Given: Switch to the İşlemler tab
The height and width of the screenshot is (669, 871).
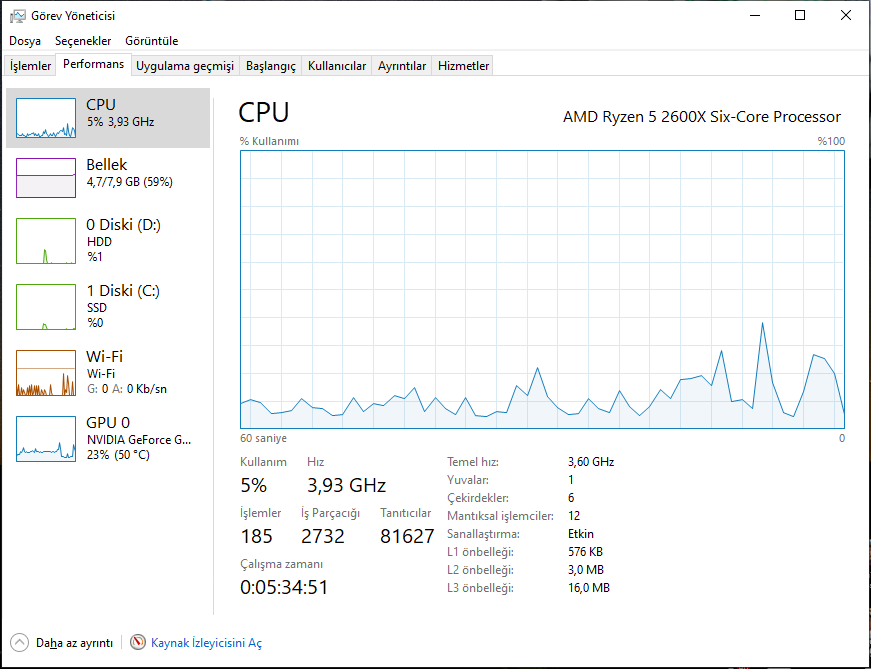Looking at the screenshot, I should (30, 66).
